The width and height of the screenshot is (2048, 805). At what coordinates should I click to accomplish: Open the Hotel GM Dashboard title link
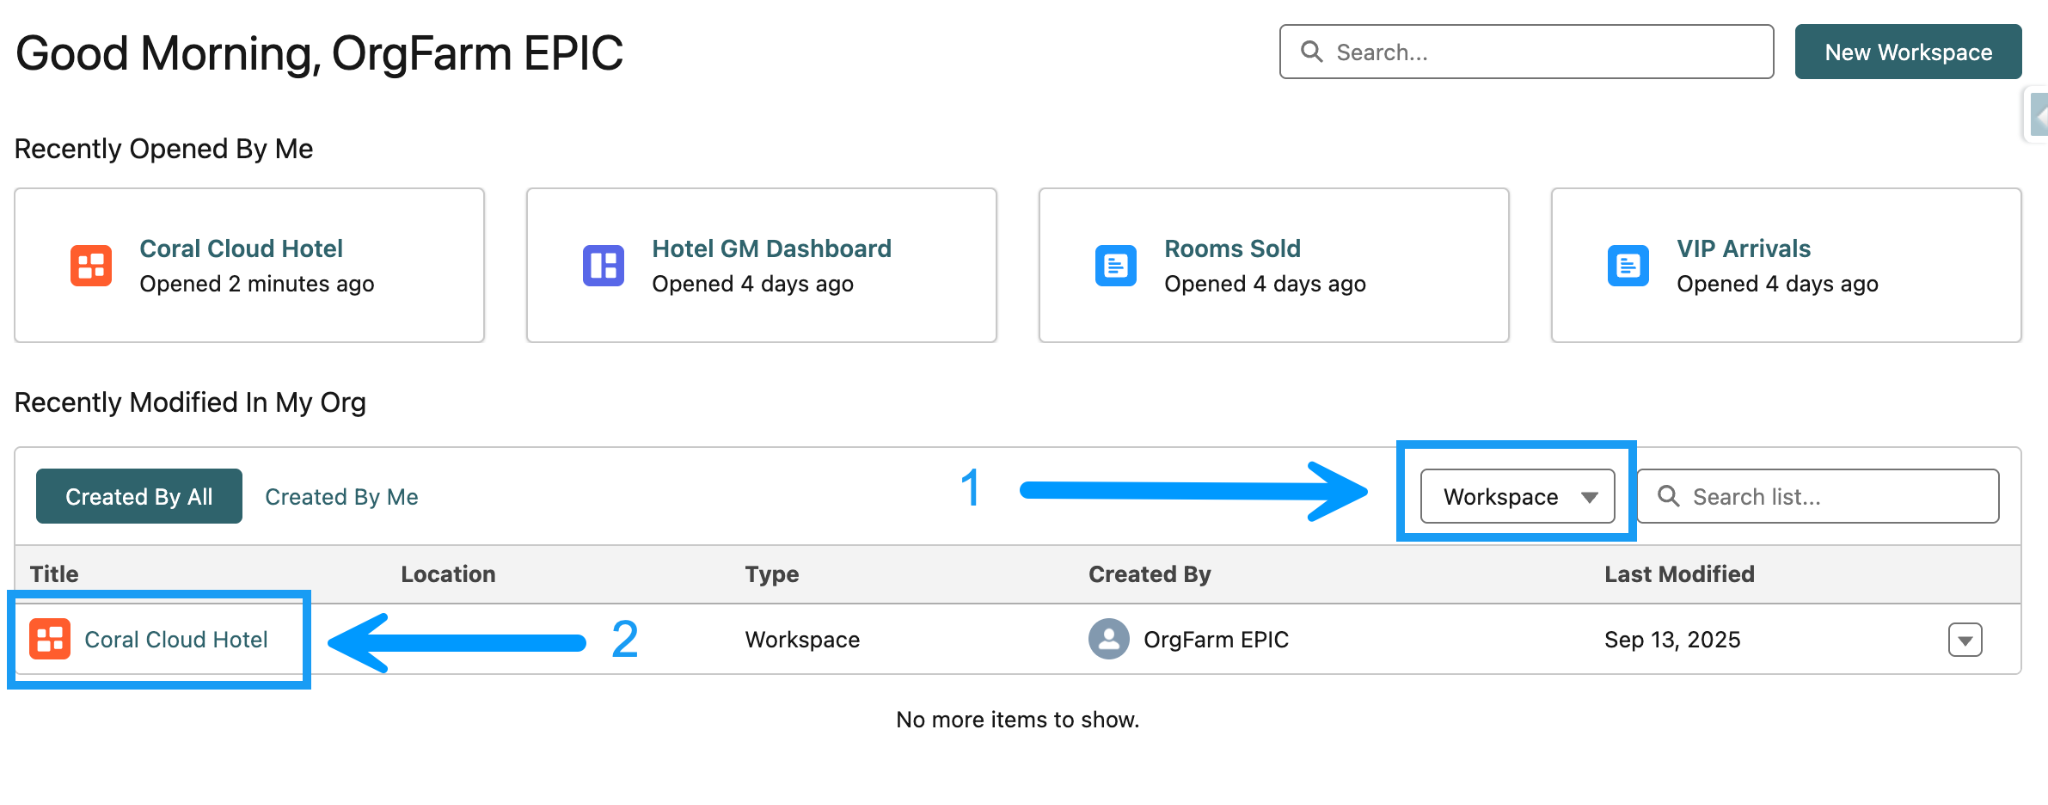click(771, 248)
